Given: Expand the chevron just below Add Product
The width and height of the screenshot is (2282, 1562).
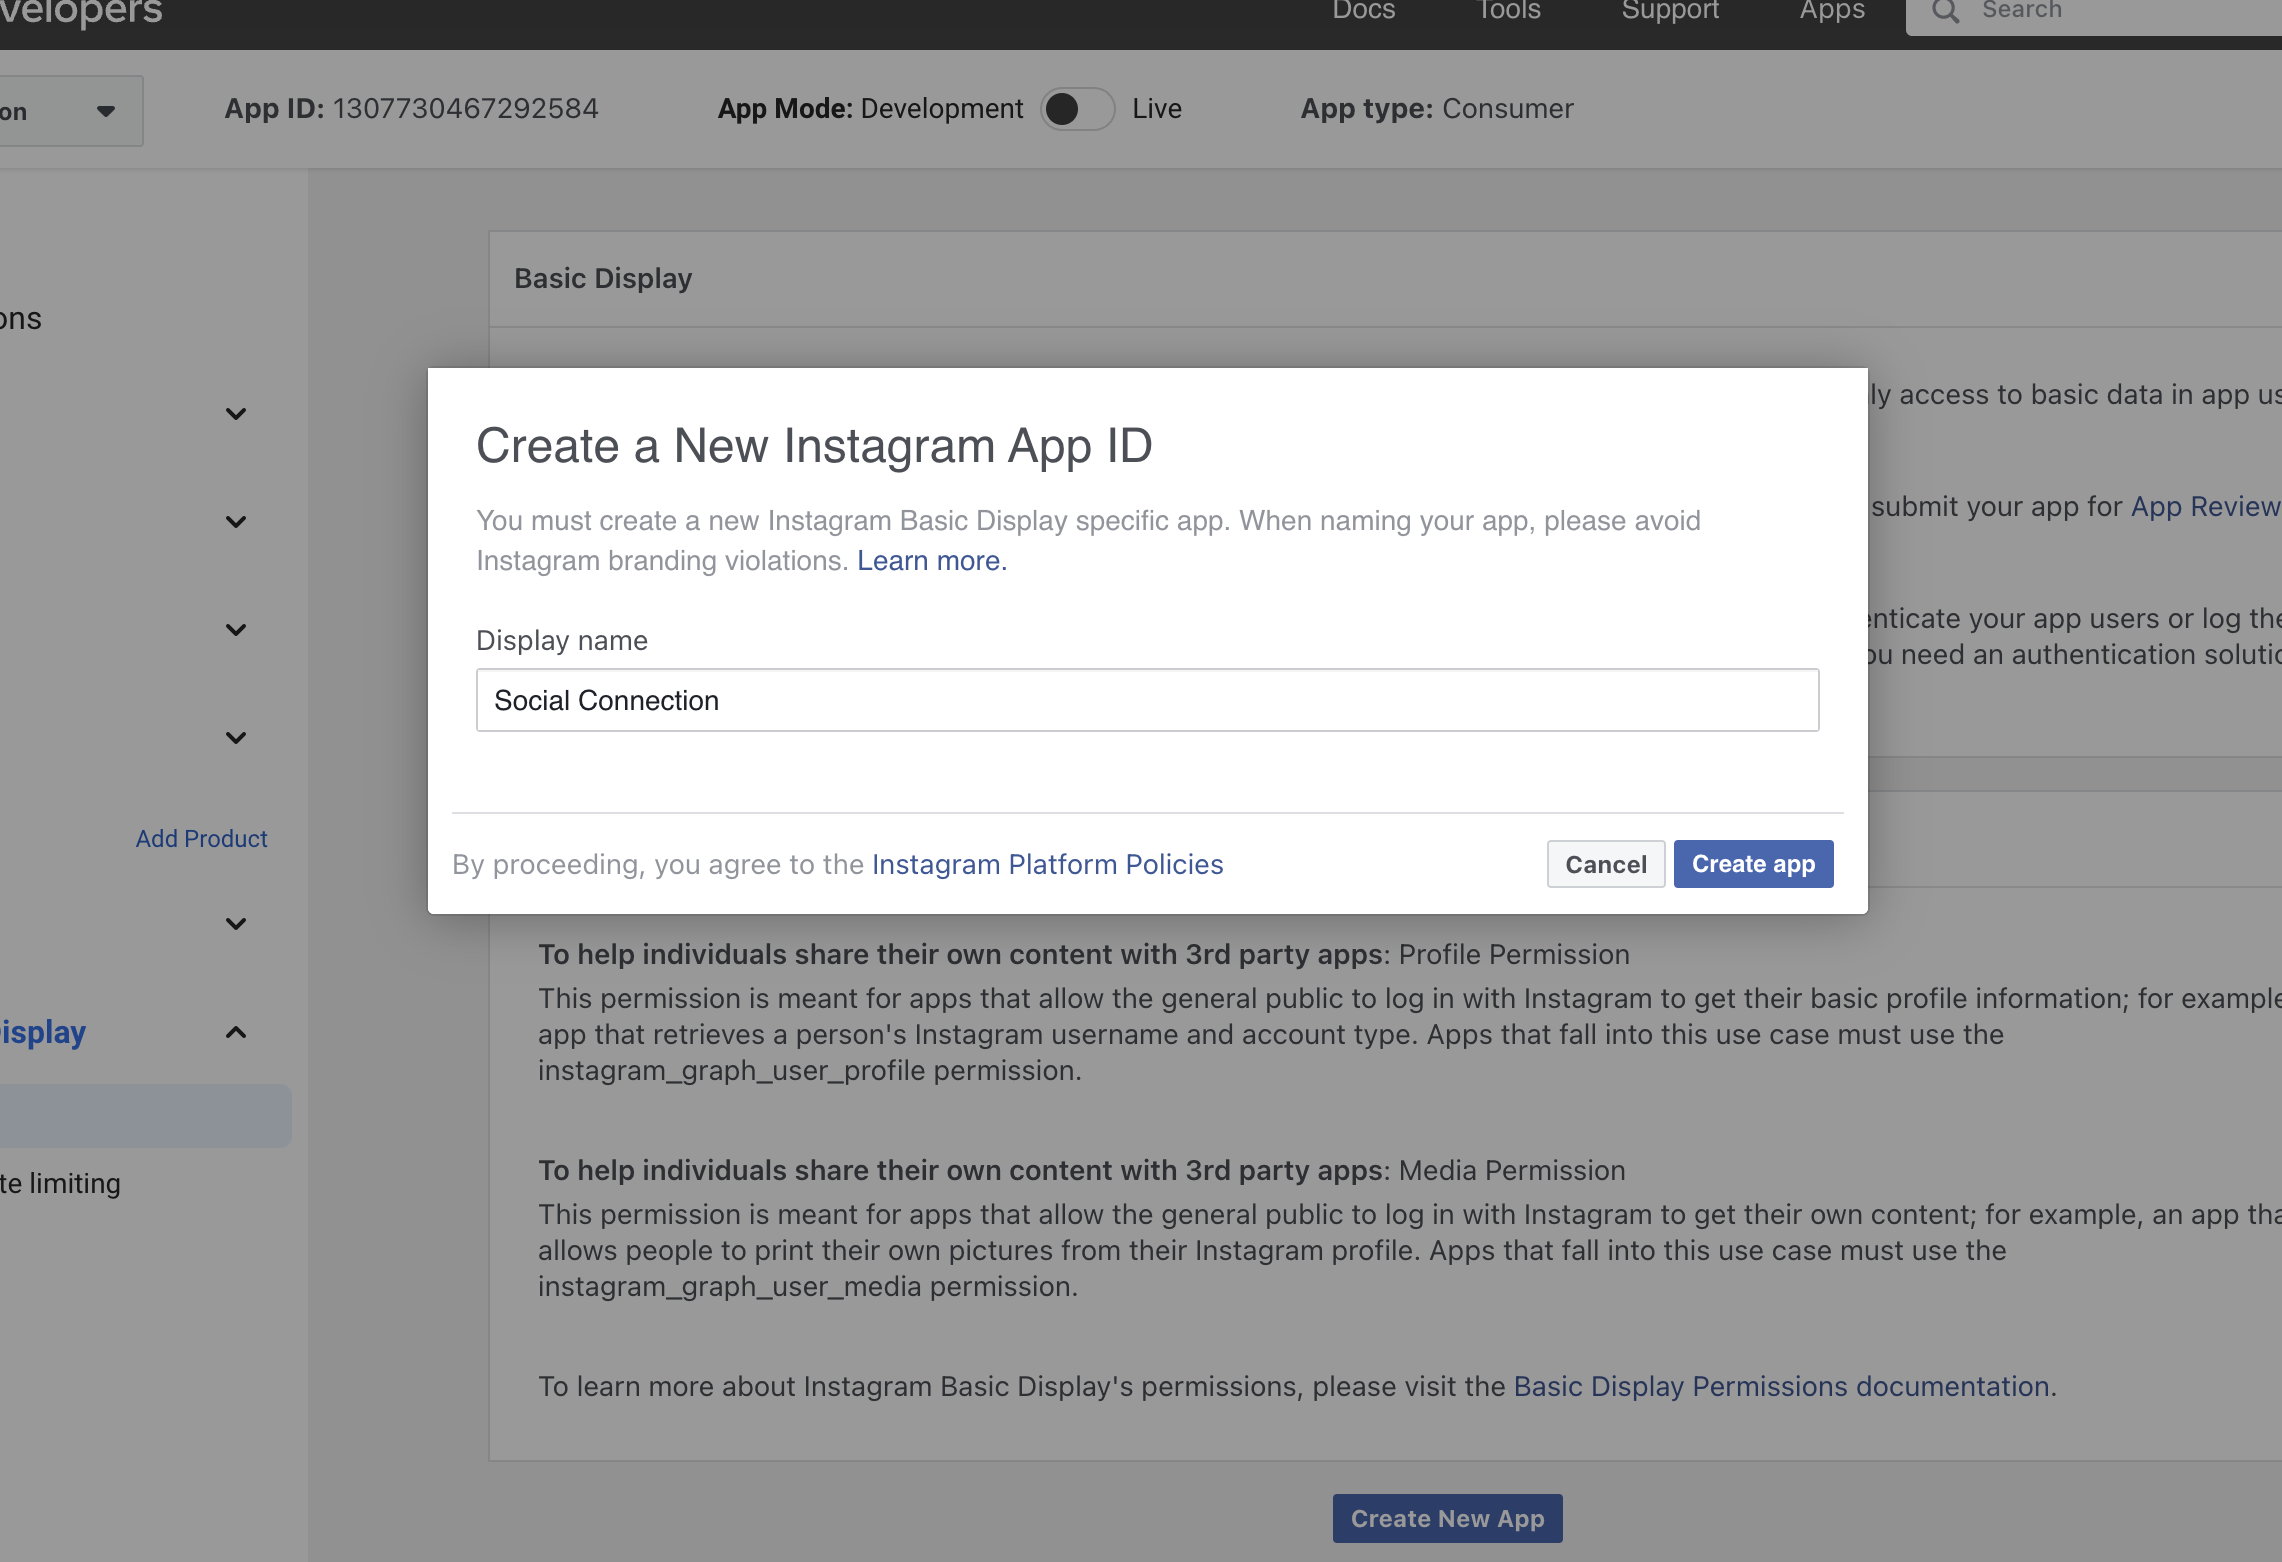Looking at the screenshot, I should pyautogui.click(x=236, y=924).
